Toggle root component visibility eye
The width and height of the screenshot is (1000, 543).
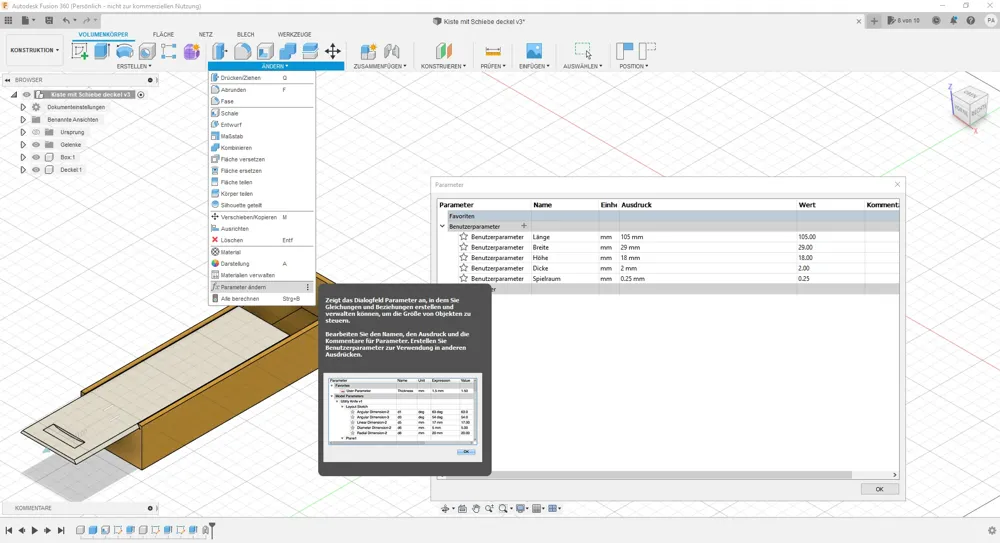pyautogui.click(x=27, y=94)
